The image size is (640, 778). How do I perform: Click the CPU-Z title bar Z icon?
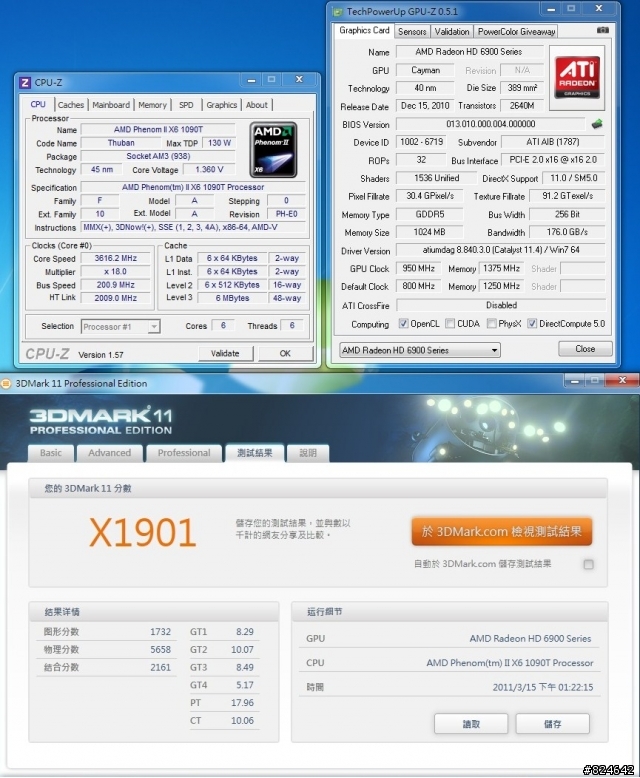click(x=25, y=82)
